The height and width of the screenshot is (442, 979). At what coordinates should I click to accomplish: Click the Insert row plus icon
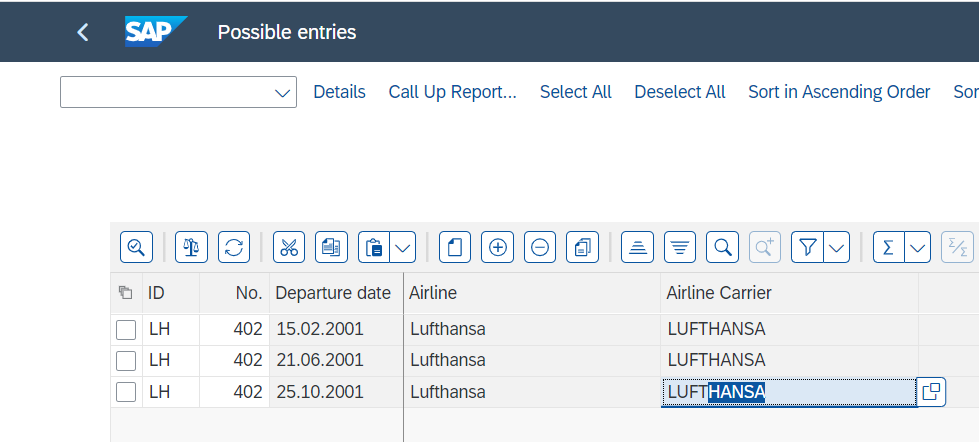(x=497, y=247)
